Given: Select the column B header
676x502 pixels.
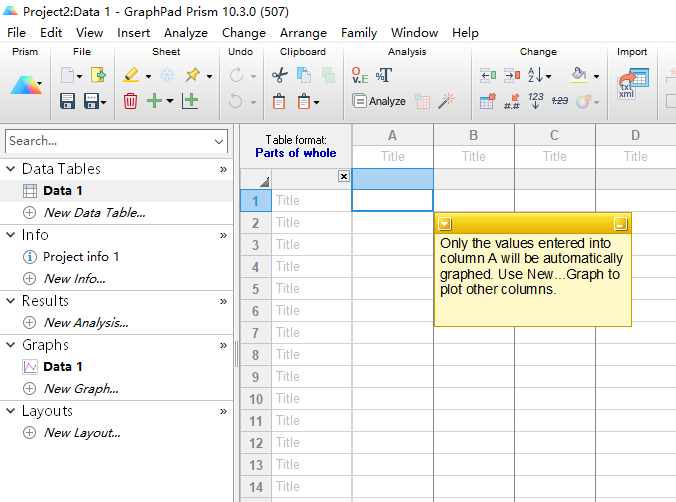Looking at the screenshot, I should tap(473, 135).
